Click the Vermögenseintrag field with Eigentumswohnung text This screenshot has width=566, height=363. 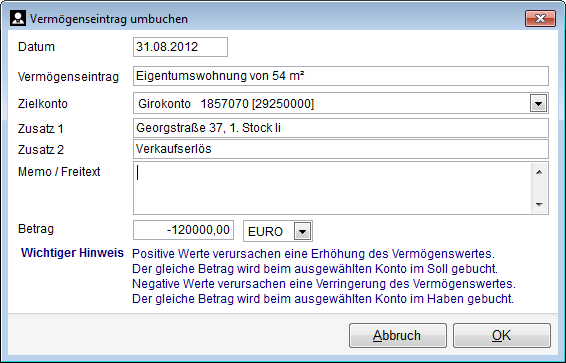(341, 76)
